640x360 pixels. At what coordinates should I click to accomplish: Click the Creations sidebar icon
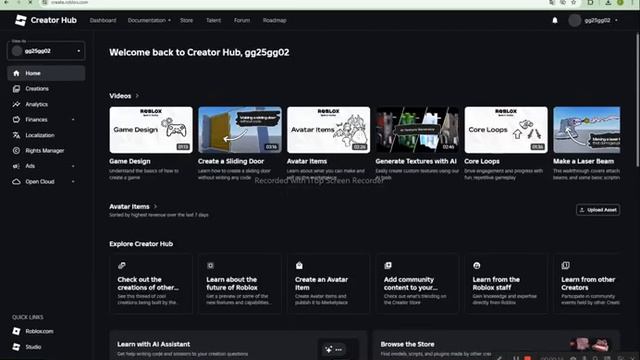[16, 89]
